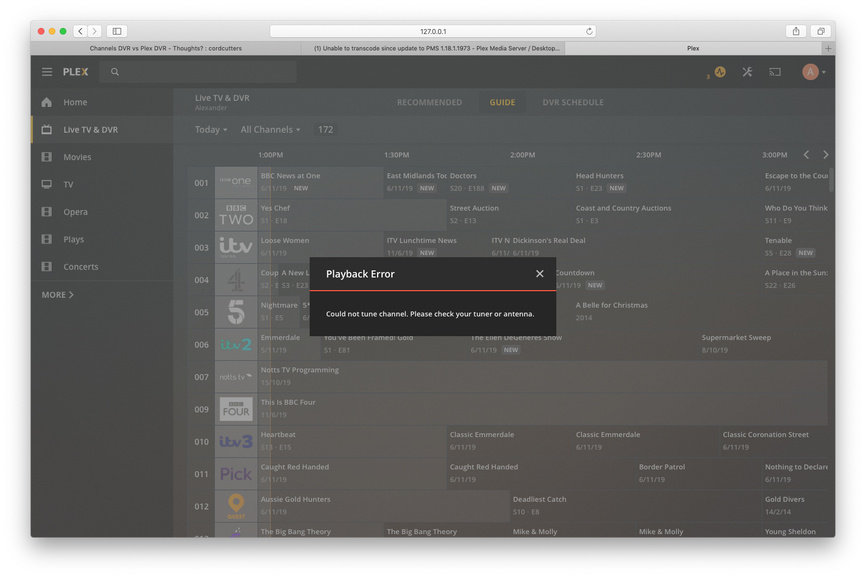Open Aussie Gold Hunters entry
The height and width of the screenshot is (578, 866).
pos(383,506)
